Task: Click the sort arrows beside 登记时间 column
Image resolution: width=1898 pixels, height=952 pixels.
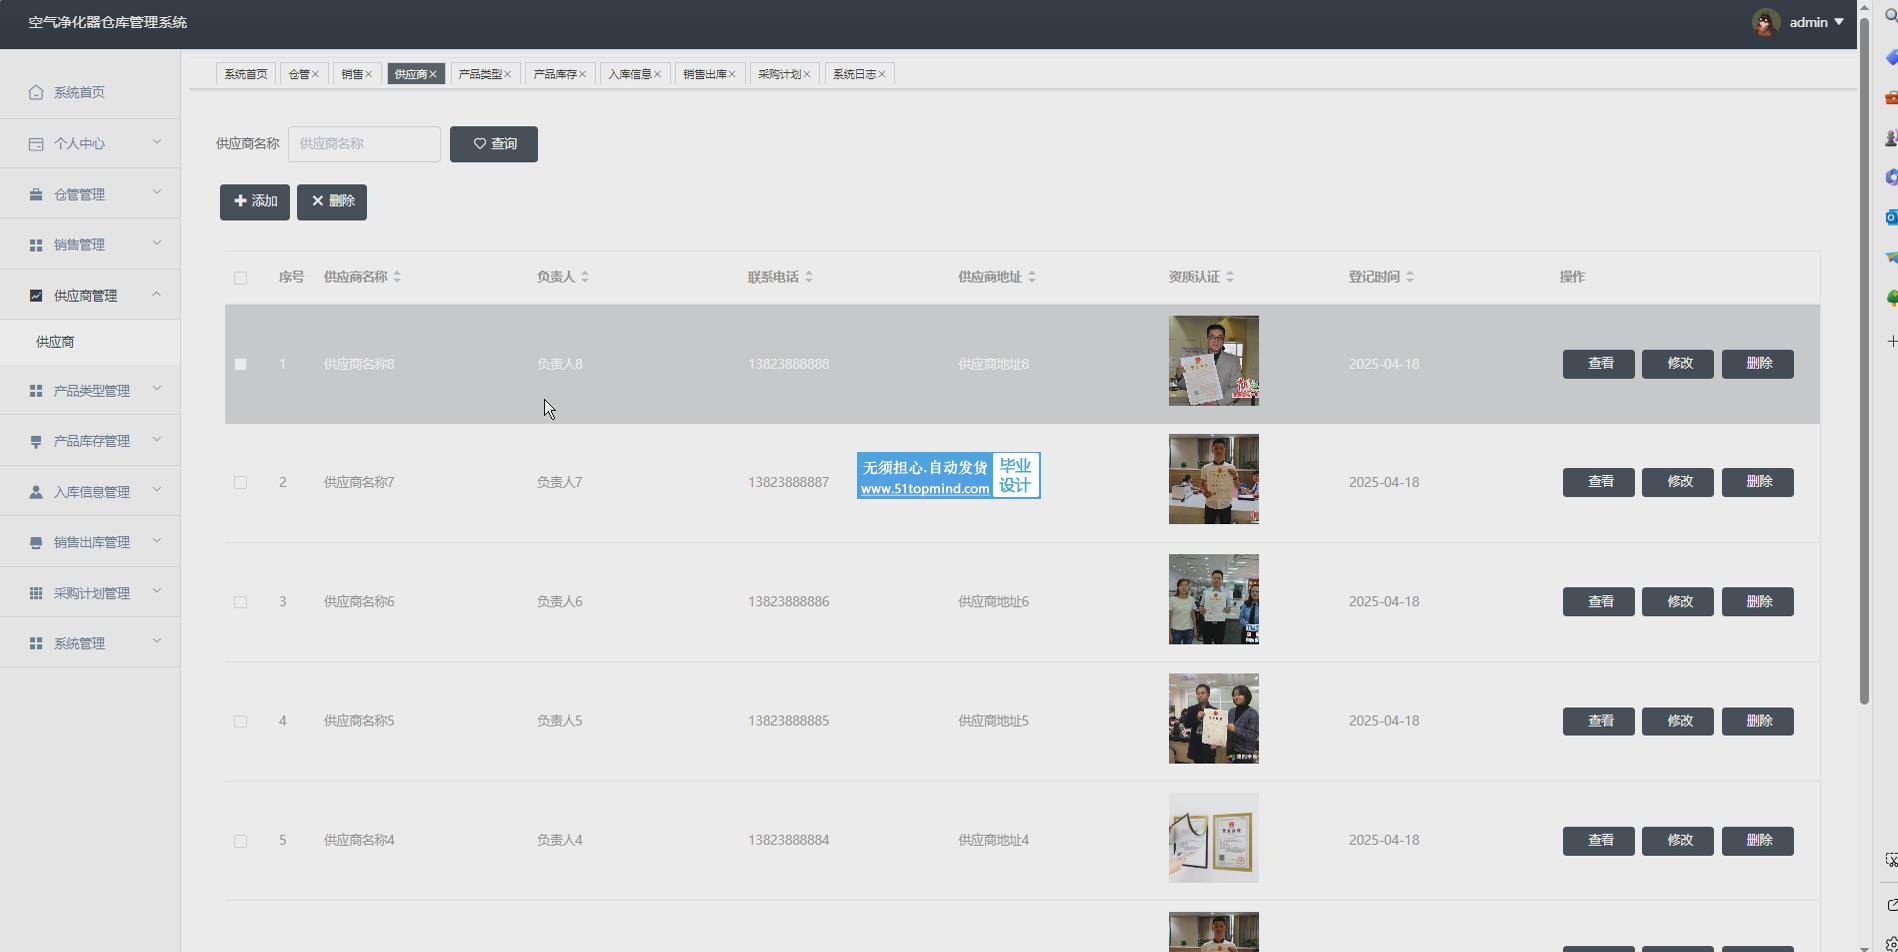Action: (1410, 277)
